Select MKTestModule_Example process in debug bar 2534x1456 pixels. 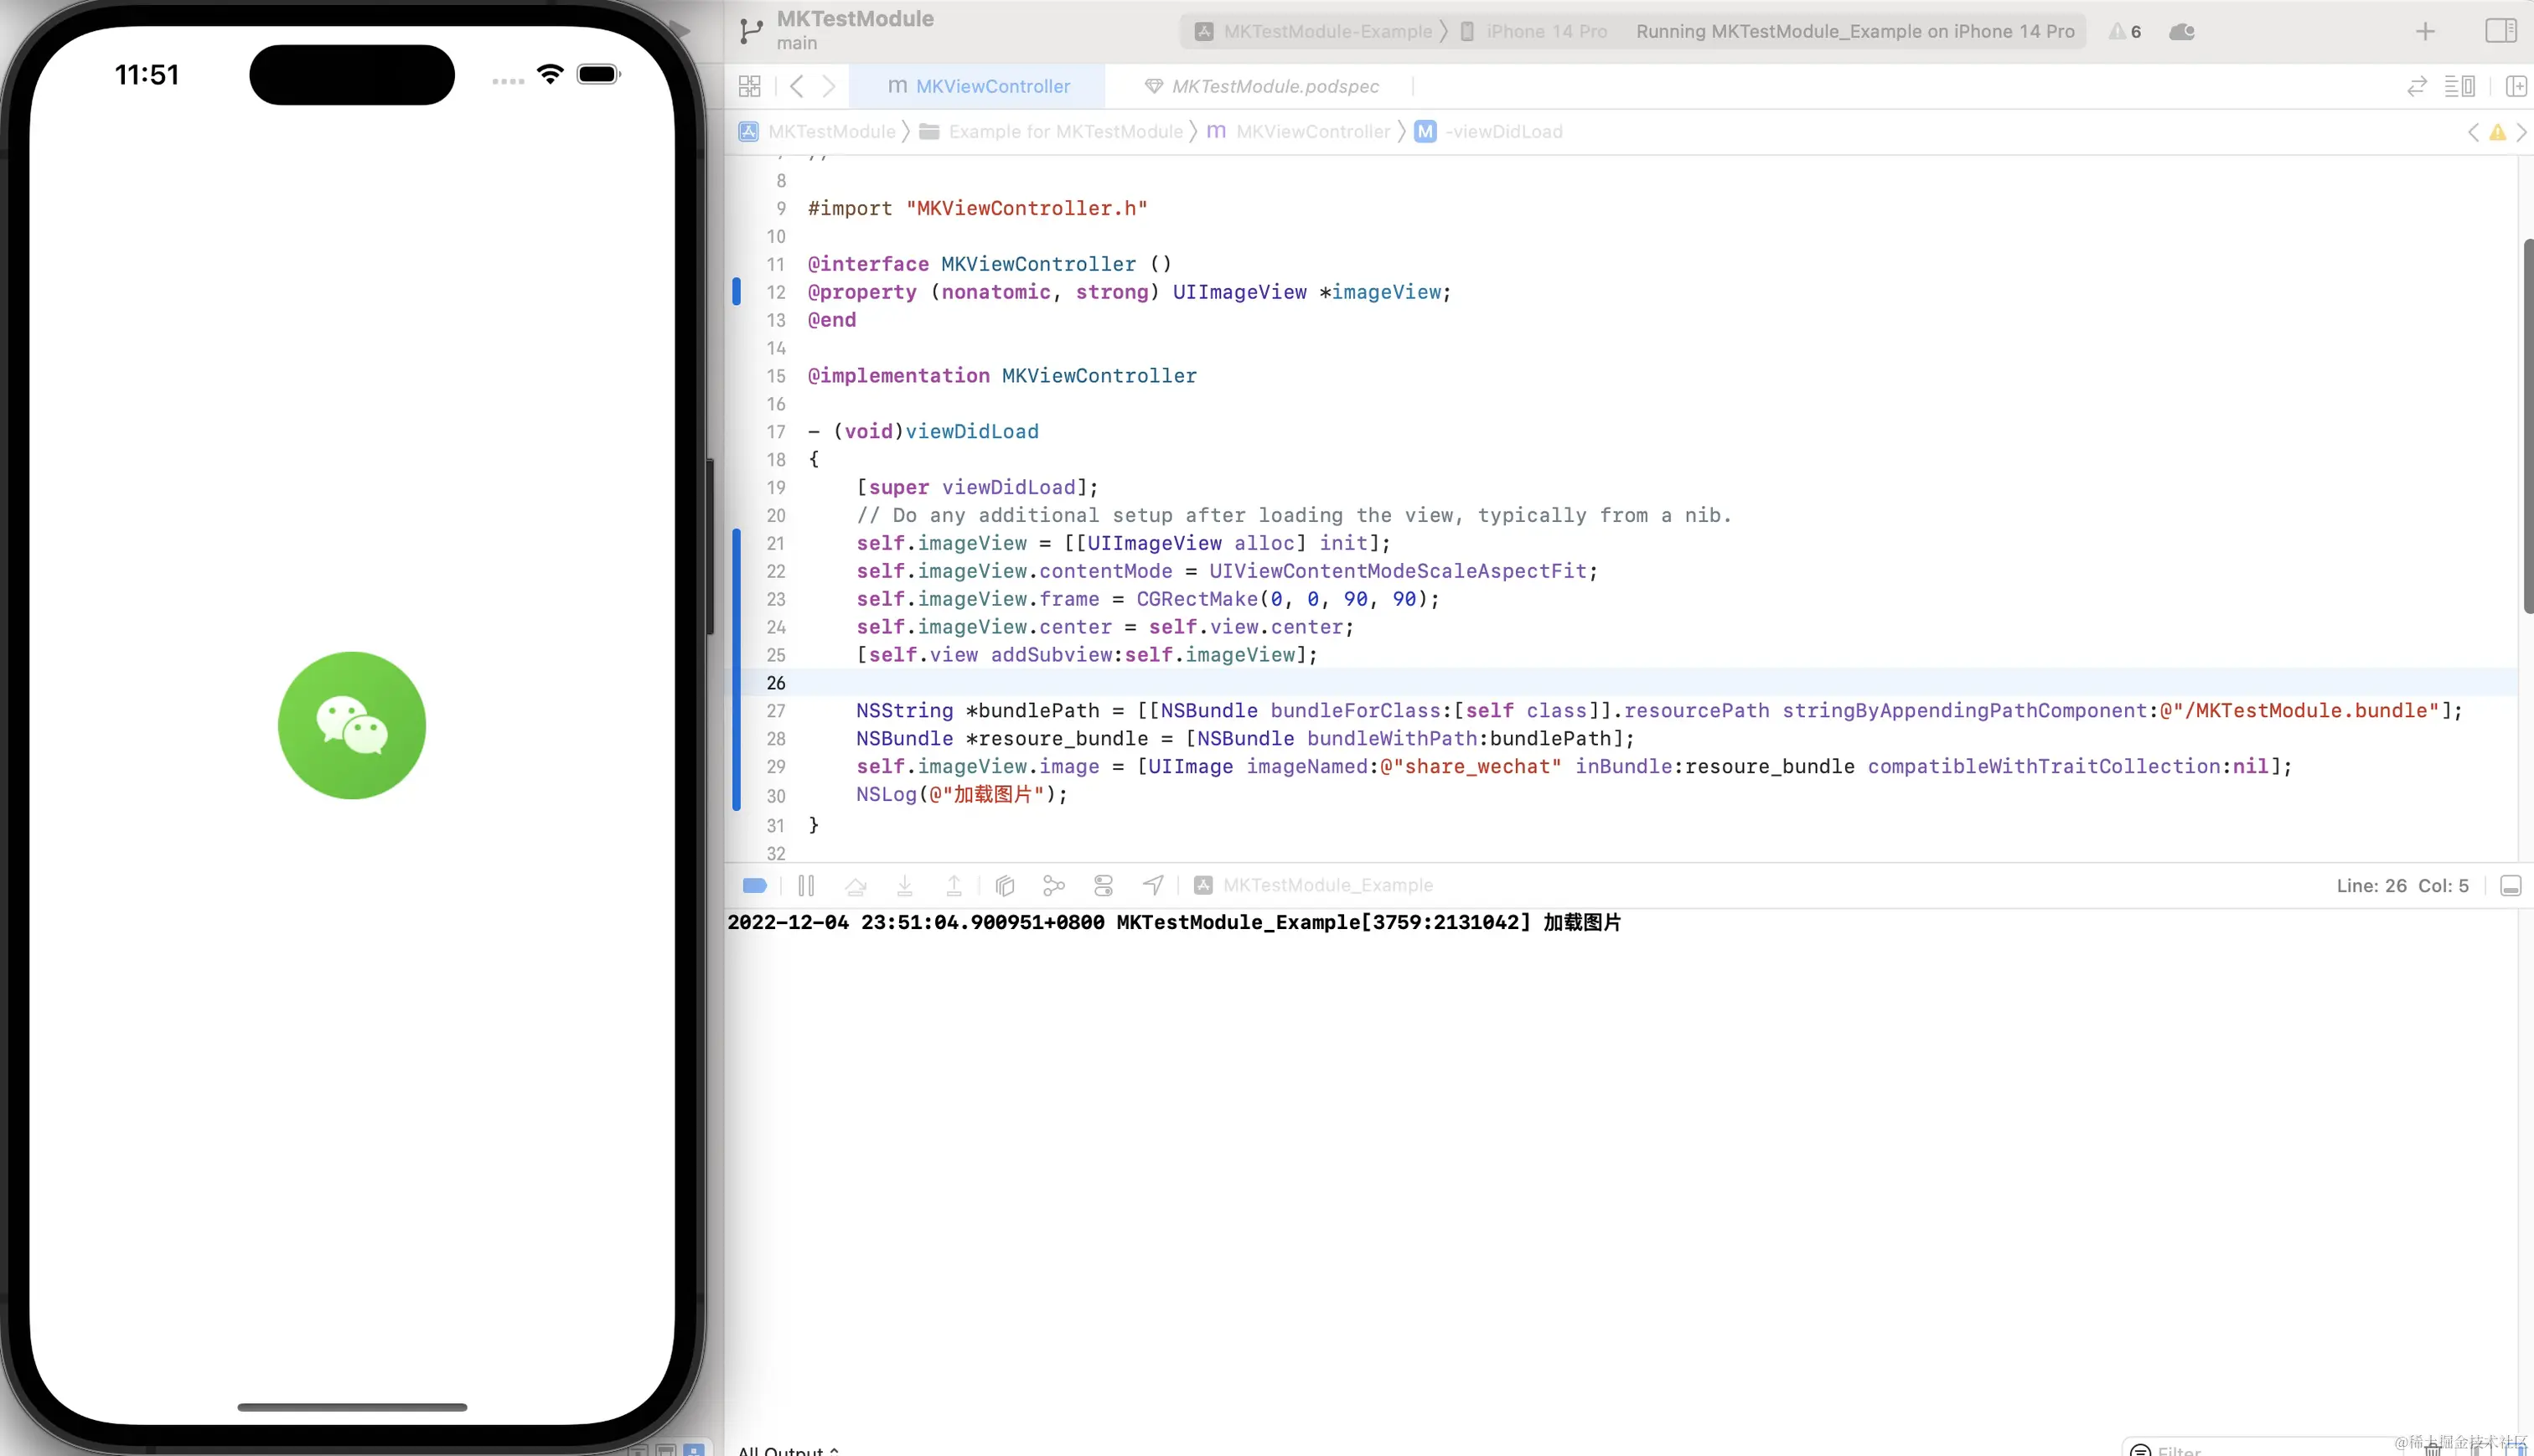point(1314,886)
